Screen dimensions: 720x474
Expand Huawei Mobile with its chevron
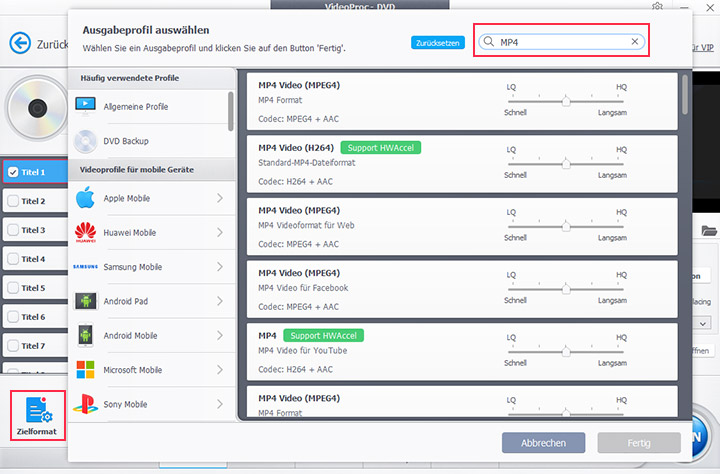(x=220, y=232)
